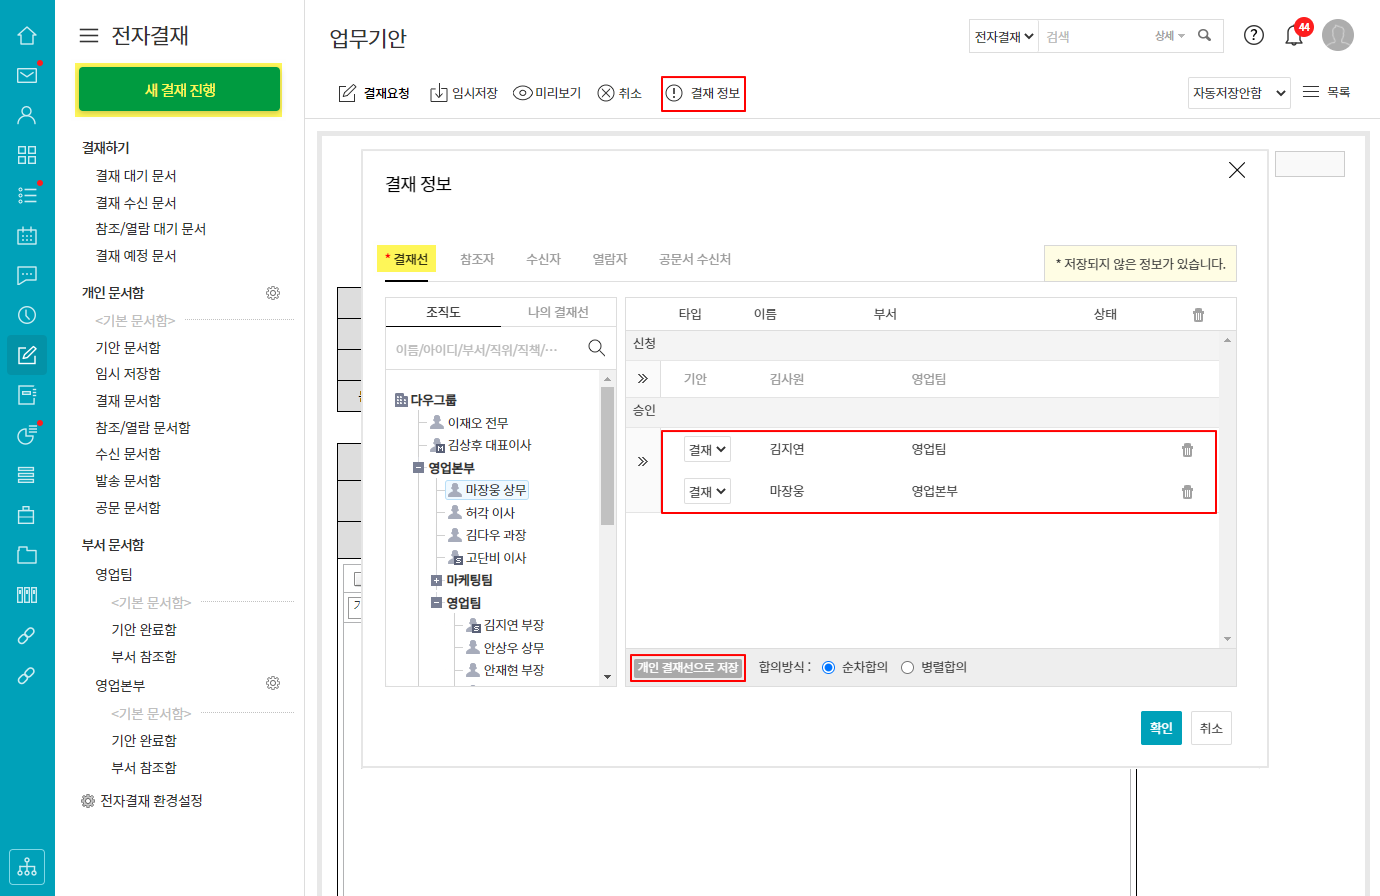Viewport: 1380px width, 896px height.
Task: Delete 마장웅 from the approval line
Action: [1187, 492]
